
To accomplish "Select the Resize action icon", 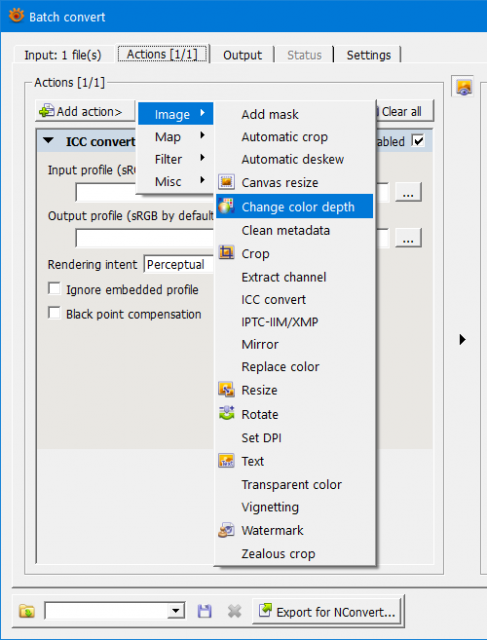I will [226, 389].
